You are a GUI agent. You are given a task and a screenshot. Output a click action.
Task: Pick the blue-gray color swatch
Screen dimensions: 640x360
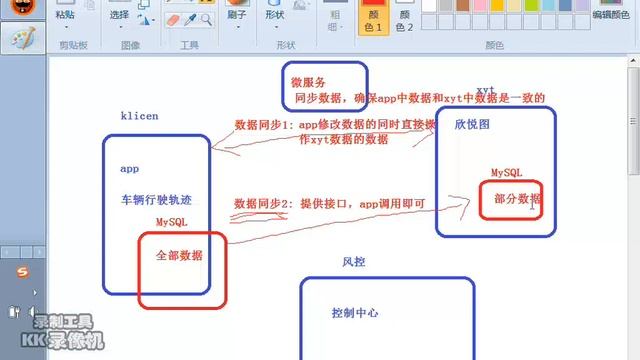click(566, 5)
